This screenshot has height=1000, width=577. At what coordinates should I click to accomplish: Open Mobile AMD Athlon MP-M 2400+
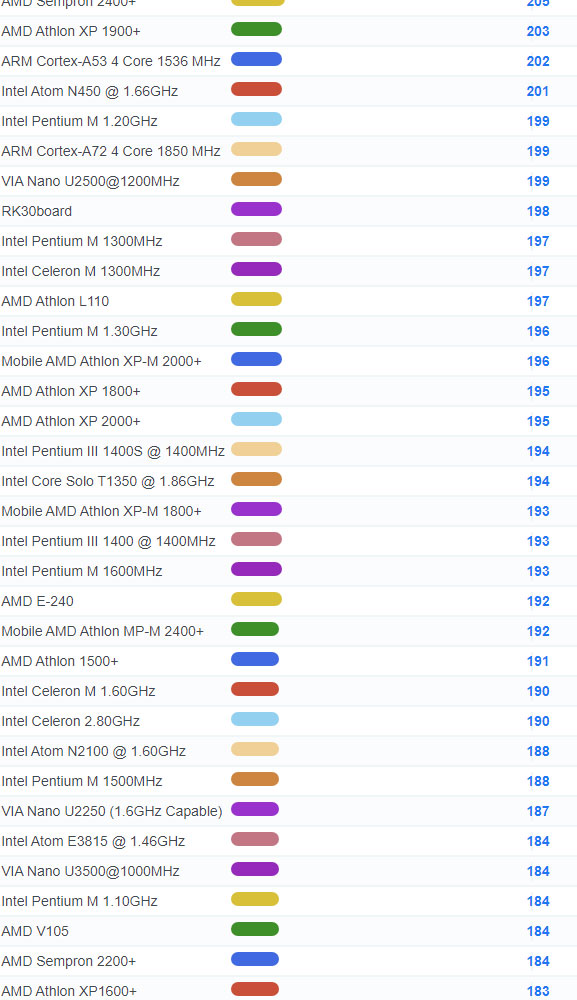point(103,631)
